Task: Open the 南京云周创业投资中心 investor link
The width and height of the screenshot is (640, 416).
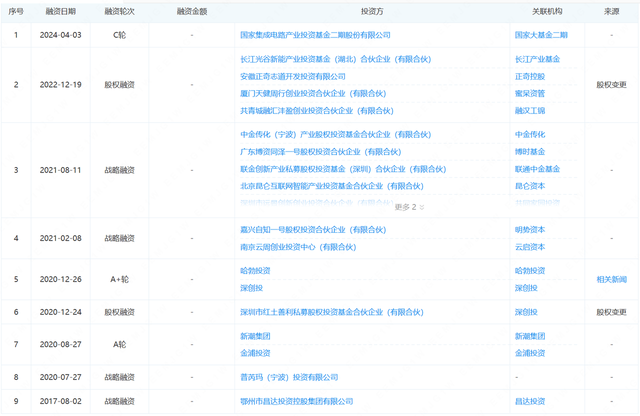Action: coord(298,247)
